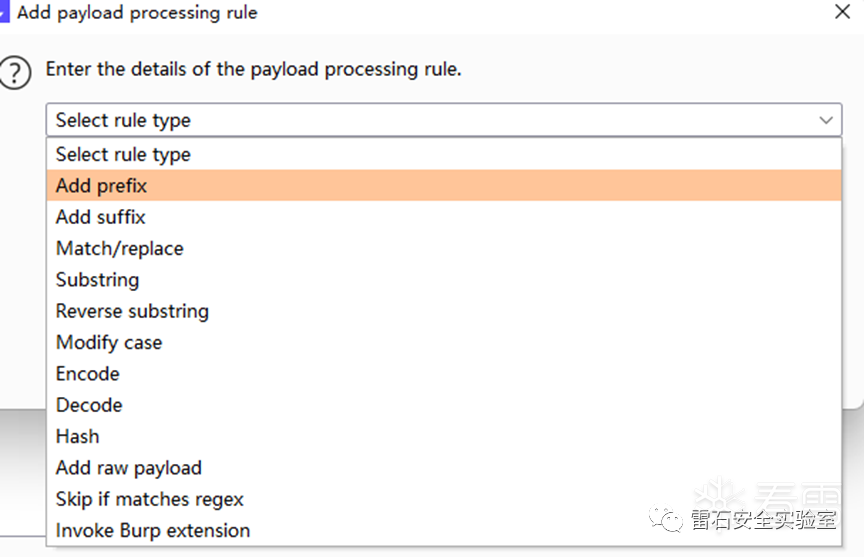
Task: Click the Burp icon in title bar
Action: click(3, 13)
